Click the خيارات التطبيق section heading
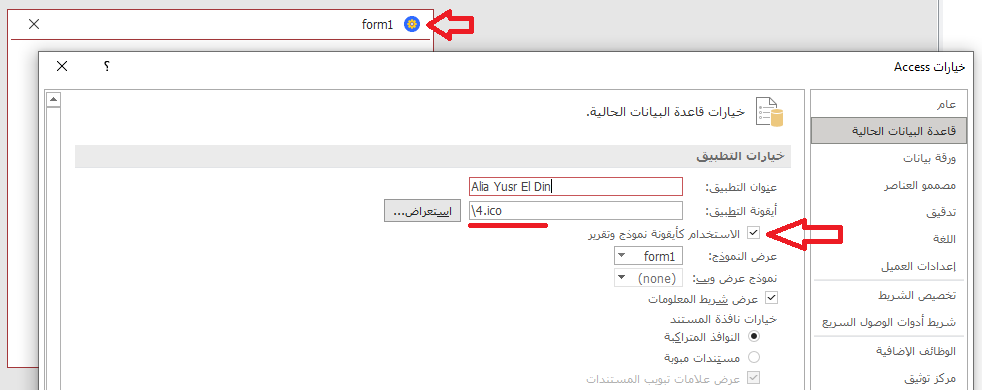982x390 pixels. [740, 157]
